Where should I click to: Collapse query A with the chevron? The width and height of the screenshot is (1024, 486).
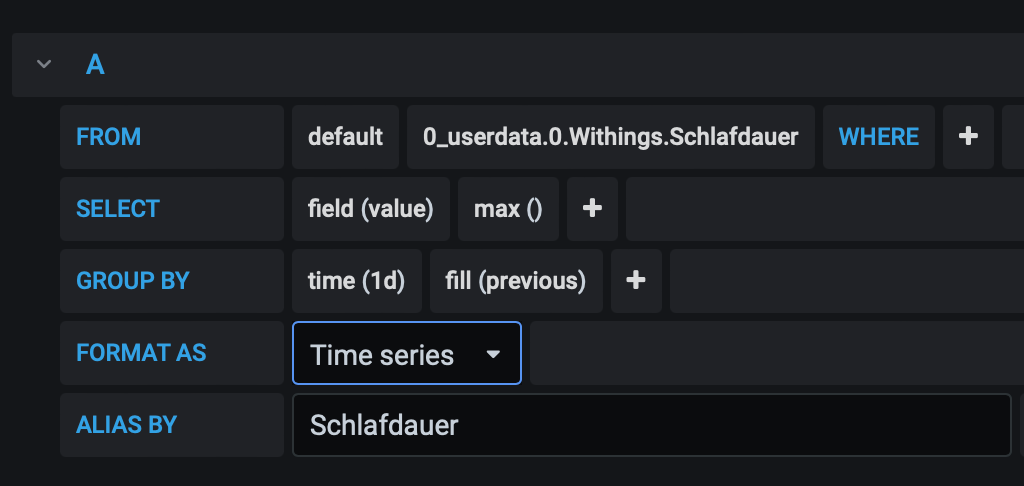[44, 64]
